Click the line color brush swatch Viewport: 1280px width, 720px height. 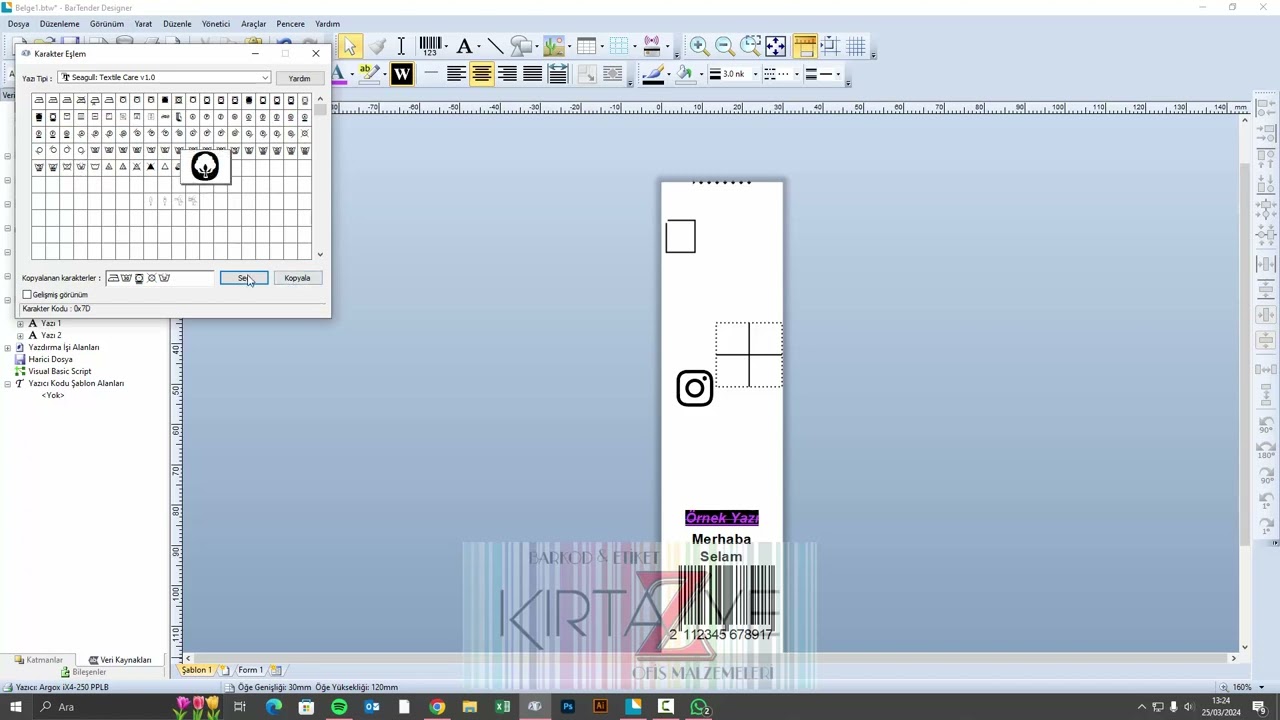pos(653,74)
